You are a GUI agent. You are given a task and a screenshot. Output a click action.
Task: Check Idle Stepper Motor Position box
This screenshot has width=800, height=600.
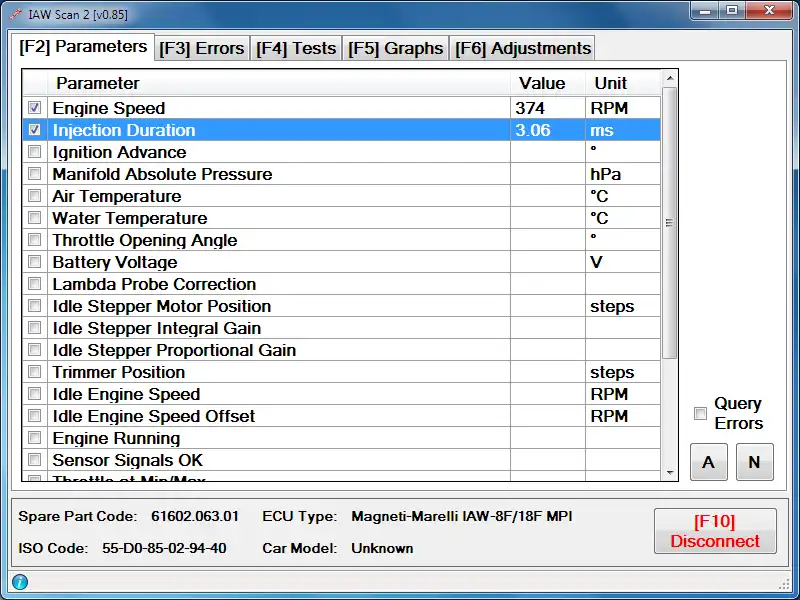pyautogui.click(x=35, y=306)
